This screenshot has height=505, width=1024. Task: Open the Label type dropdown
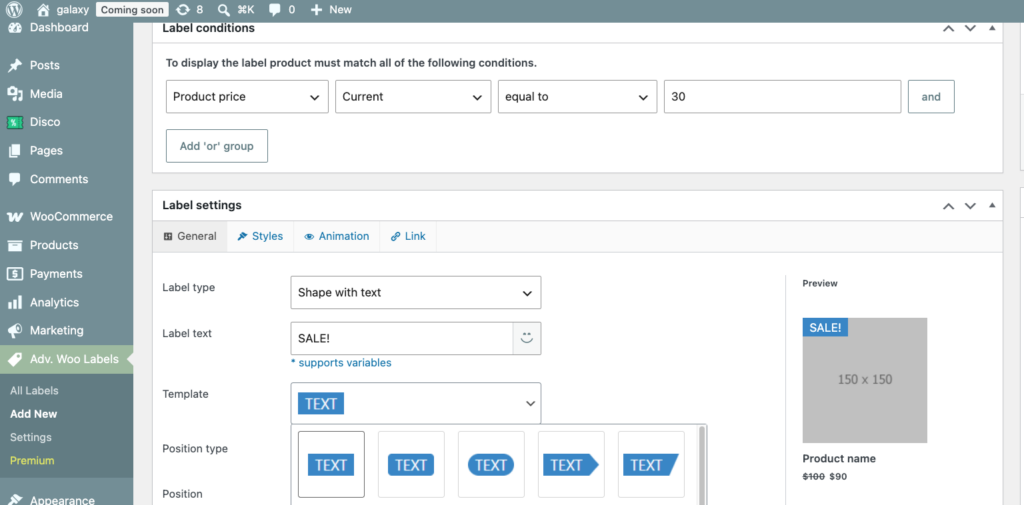coord(416,293)
